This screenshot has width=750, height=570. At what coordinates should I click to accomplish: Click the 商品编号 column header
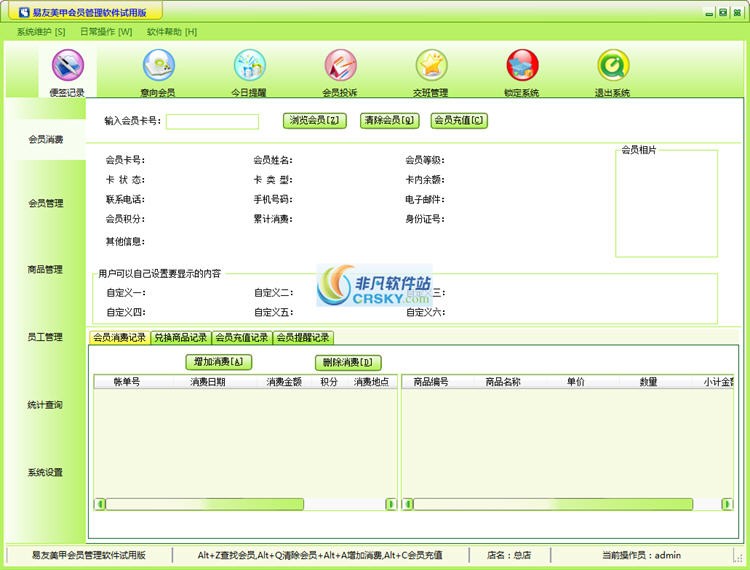(x=431, y=382)
